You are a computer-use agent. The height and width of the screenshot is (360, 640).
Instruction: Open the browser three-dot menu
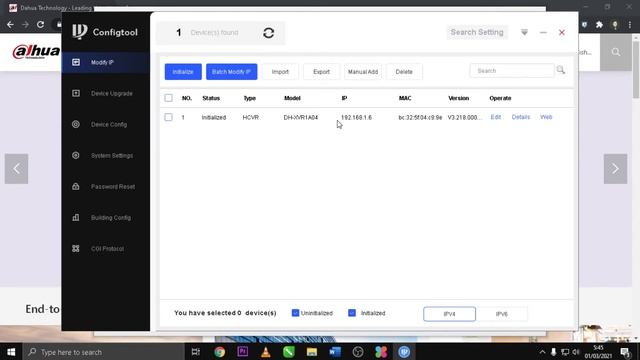pos(630,25)
